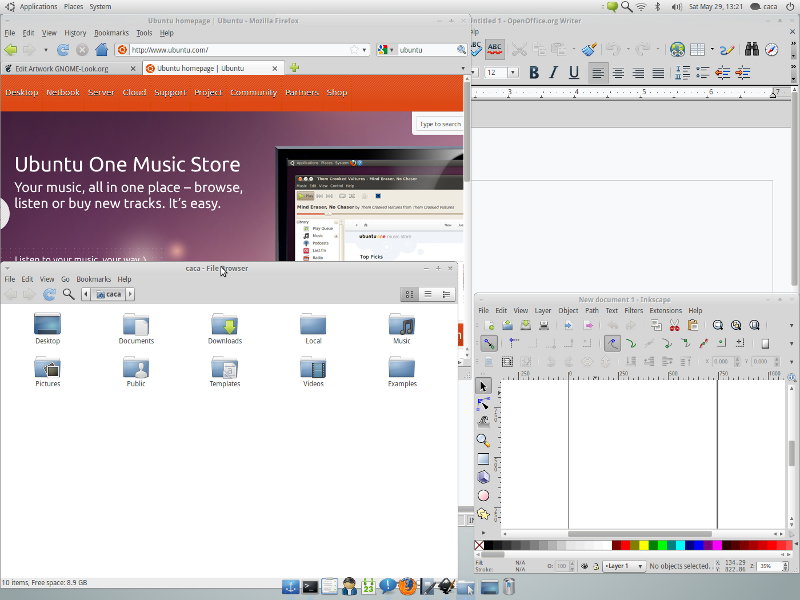Pick magenta swatch in Inkscape palette
800x600 pixels.
click(x=717, y=545)
